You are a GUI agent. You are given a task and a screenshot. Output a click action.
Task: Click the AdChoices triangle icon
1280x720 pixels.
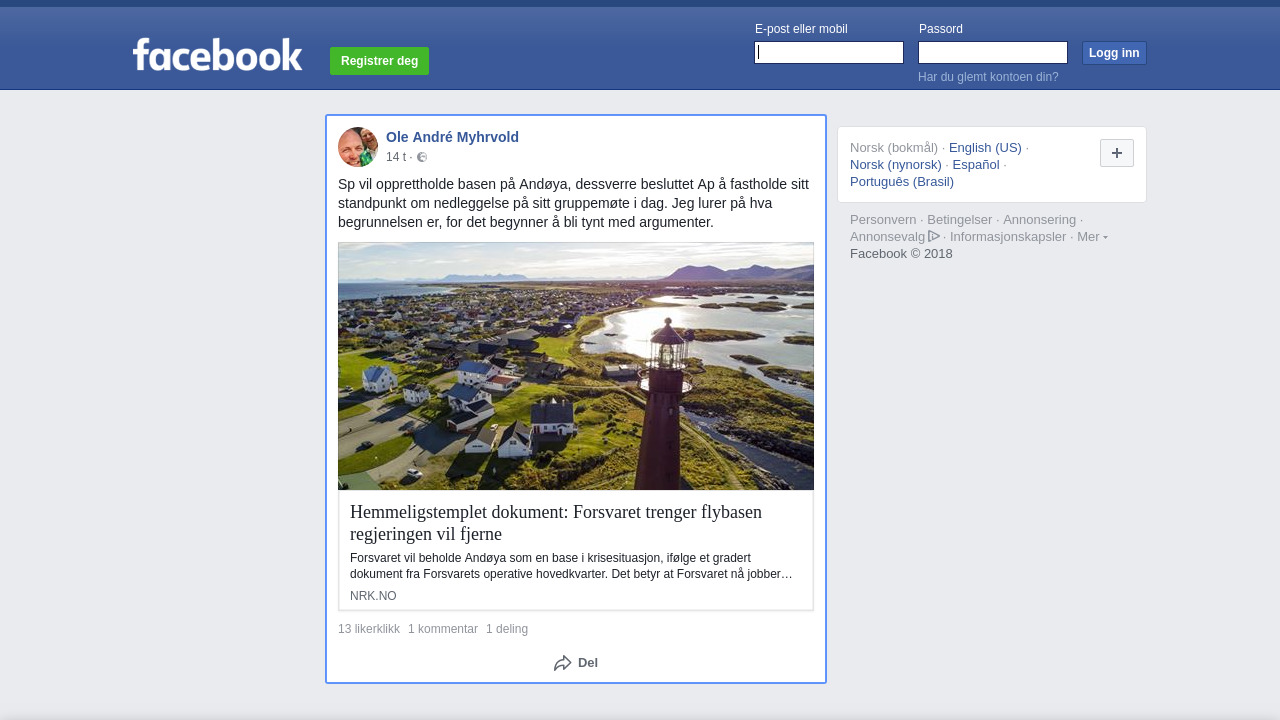point(934,236)
